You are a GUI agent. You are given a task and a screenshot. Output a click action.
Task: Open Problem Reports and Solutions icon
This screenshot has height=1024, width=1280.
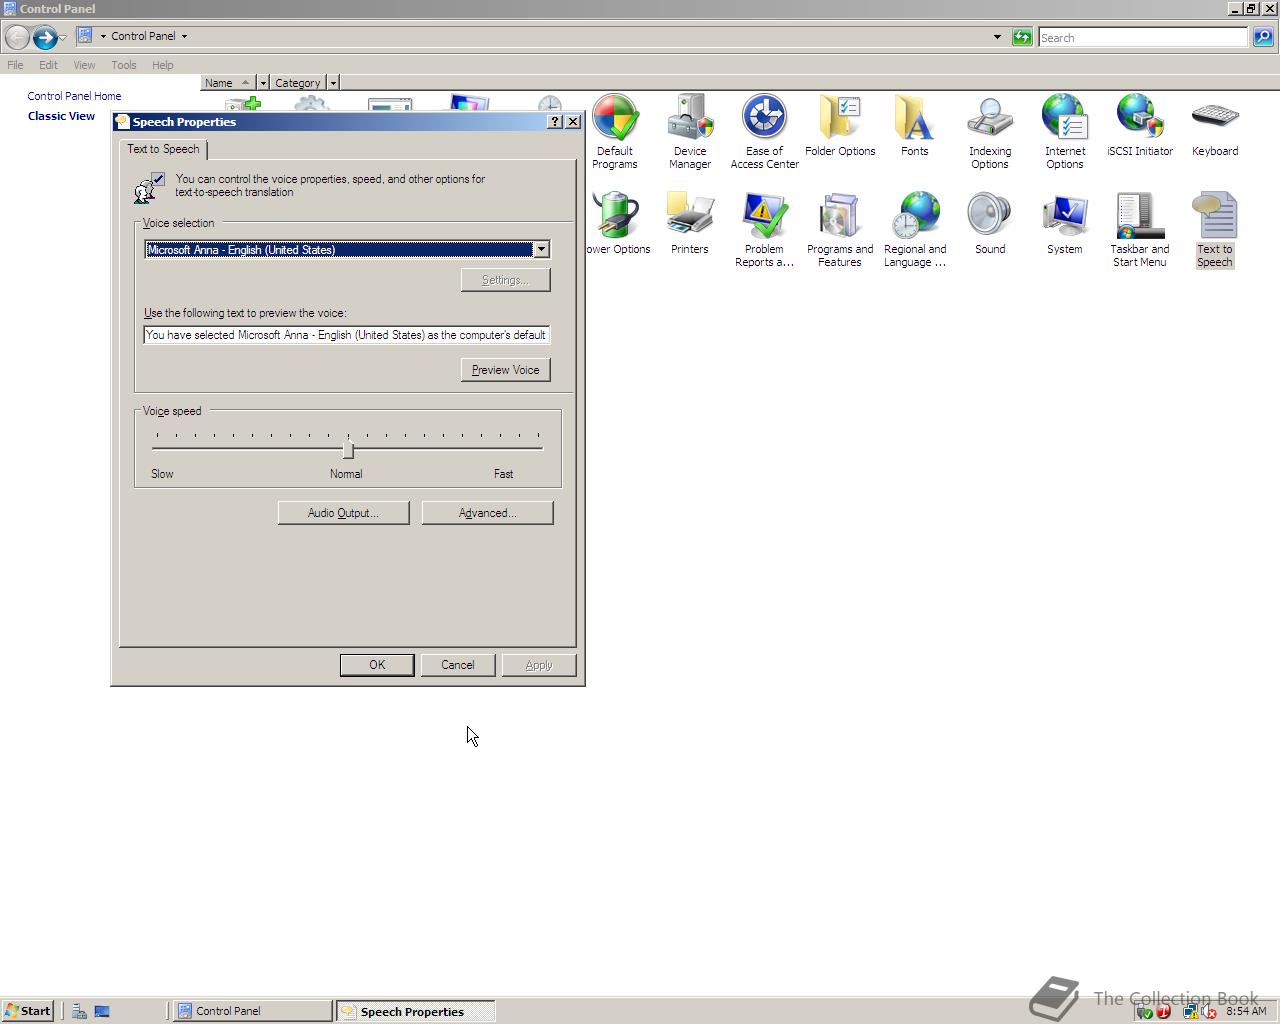[x=765, y=229]
